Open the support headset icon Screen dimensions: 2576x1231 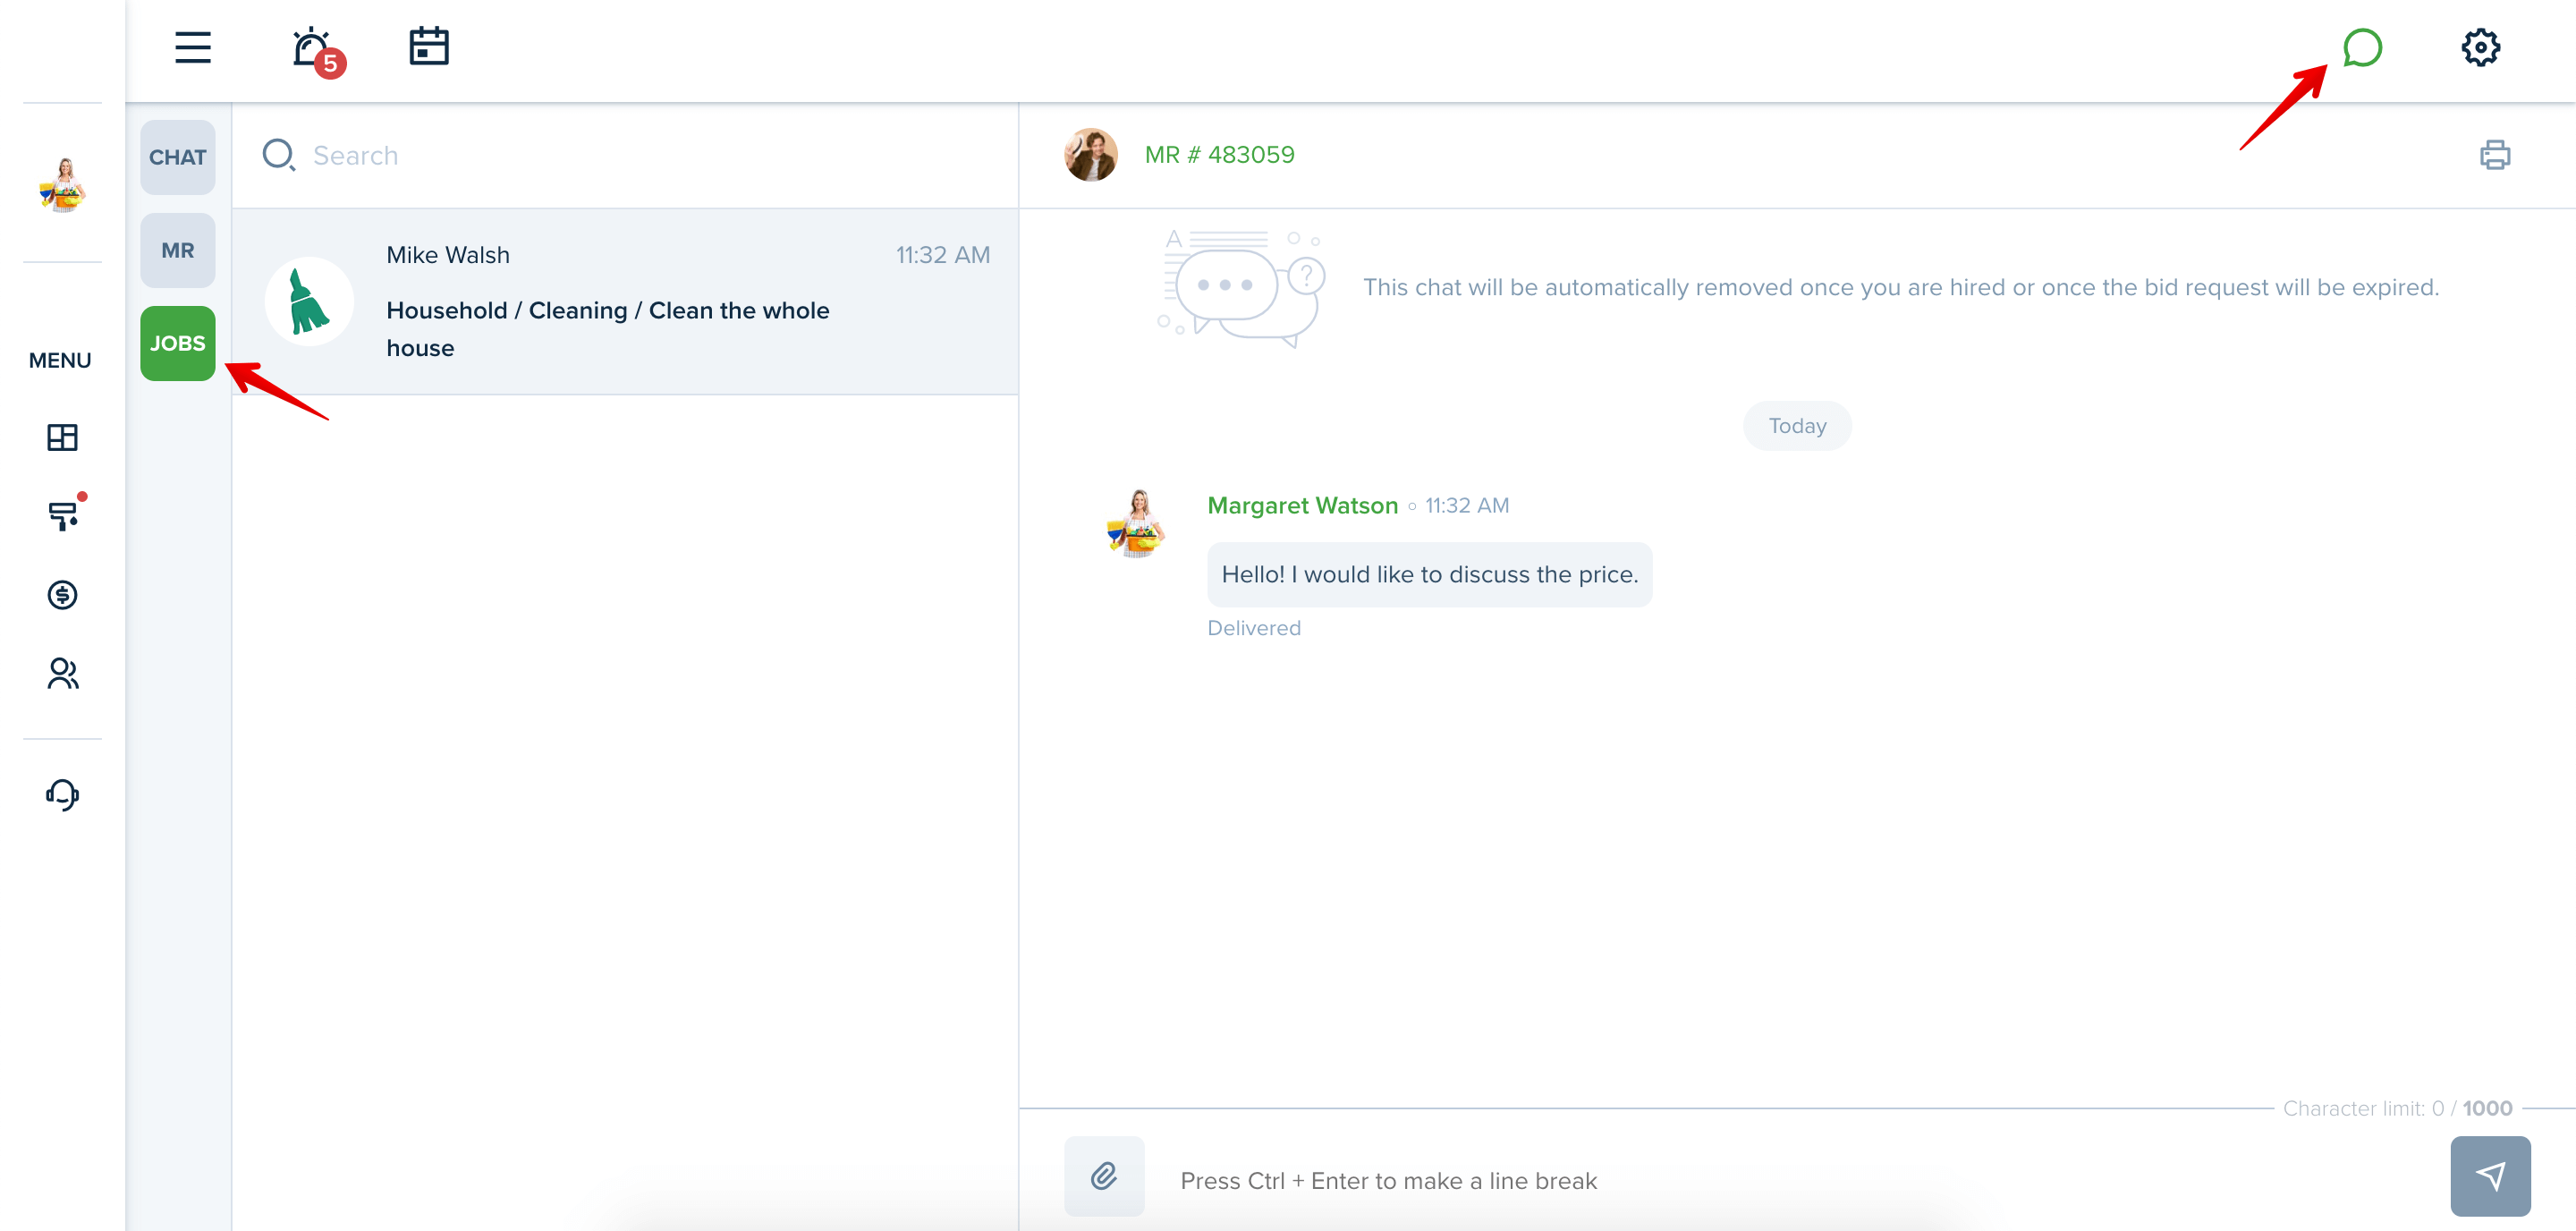point(62,795)
